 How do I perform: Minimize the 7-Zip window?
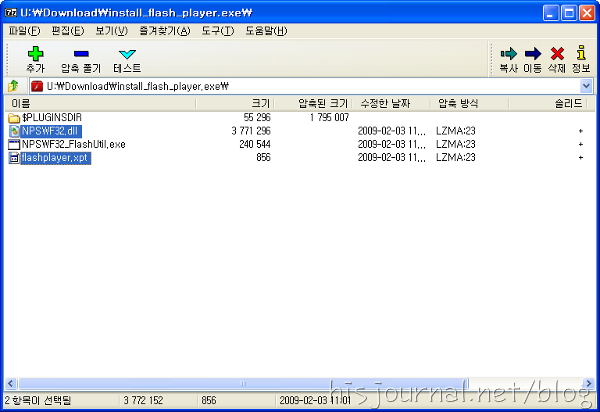pyautogui.click(x=550, y=13)
